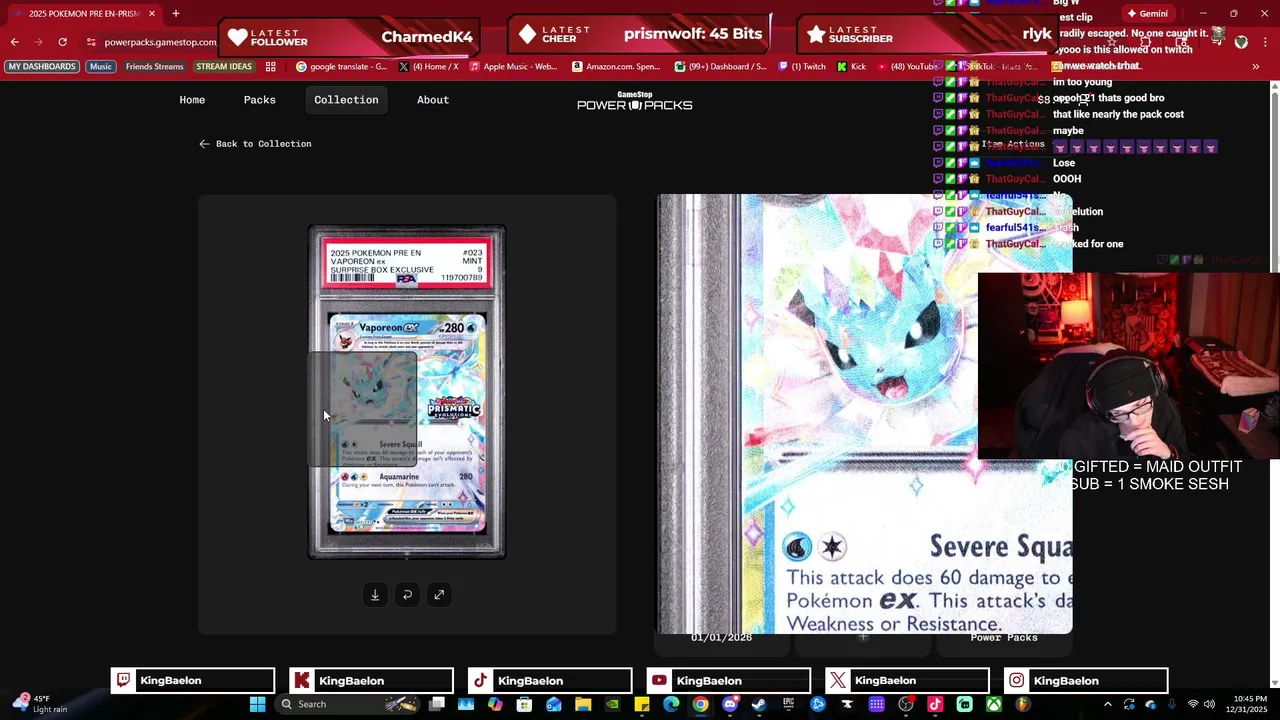This screenshot has width=1280, height=720.
Task: Open the Amazon.com bookmark
Action: [616, 67]
